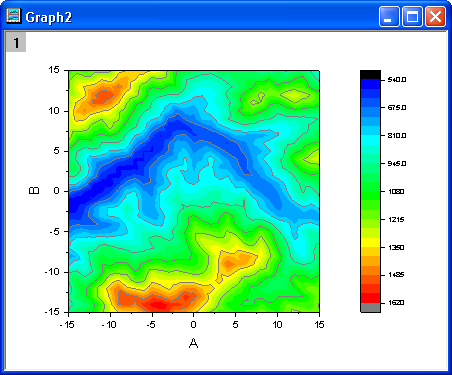Select layer 1 icon in corner

pos(16,42)
